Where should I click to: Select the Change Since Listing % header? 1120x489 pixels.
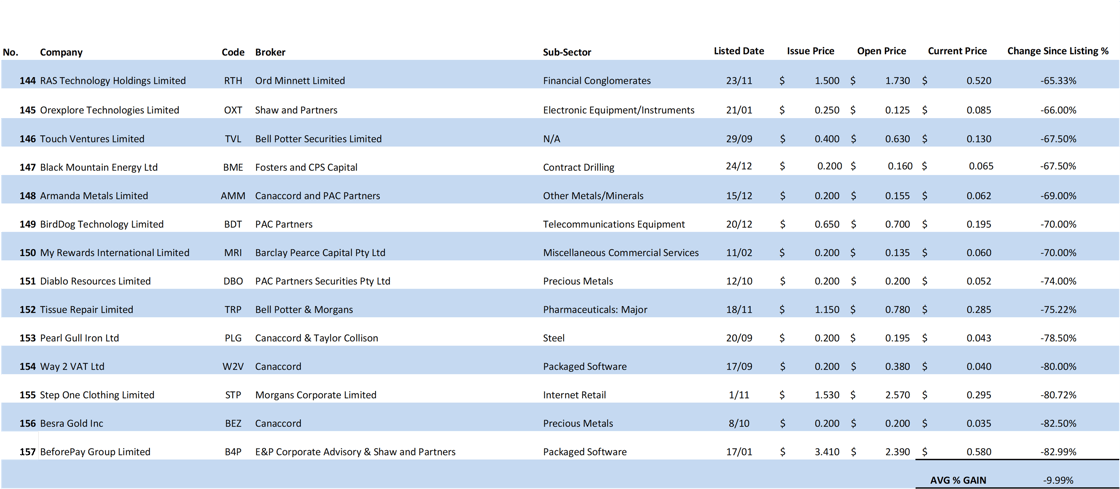pyautogui.click(x=1058, y=51)
